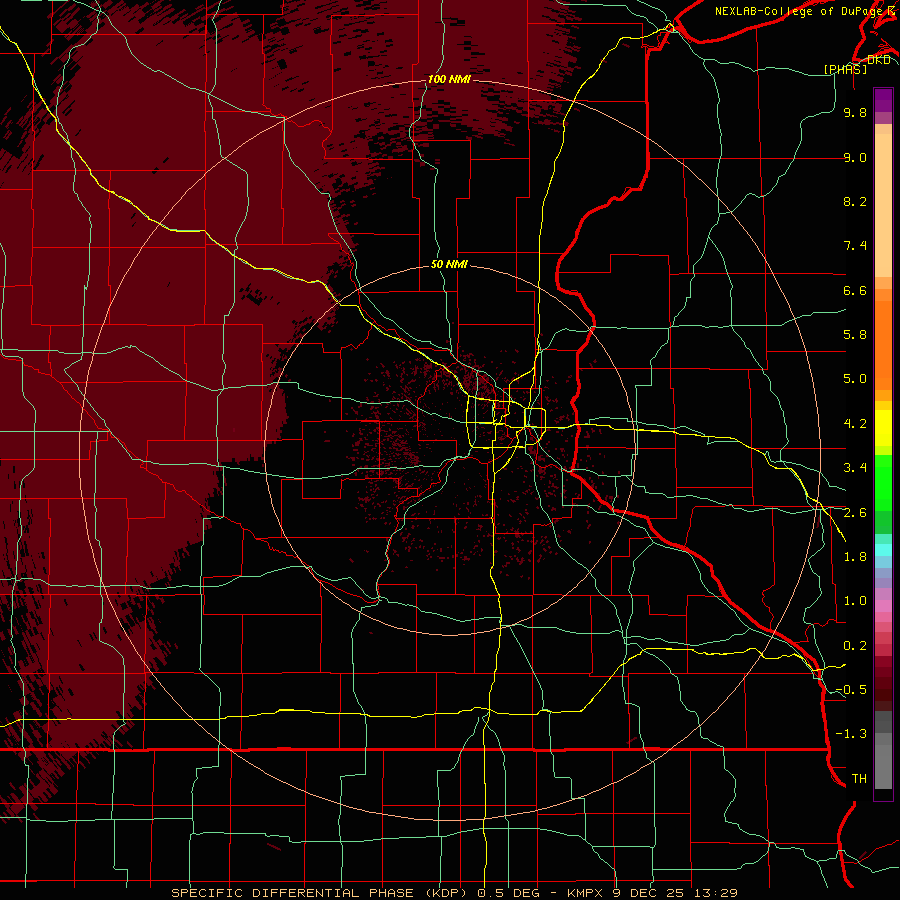This screenshot has height=900, width=900.
Task: Click the 3.4 value on the scale
Action: coord(855,468)
